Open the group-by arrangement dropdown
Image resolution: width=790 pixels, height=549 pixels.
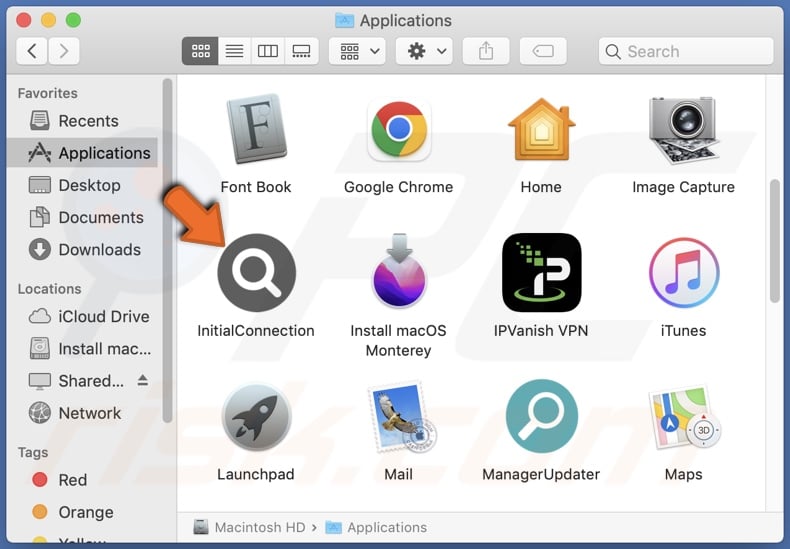tap(357, 51)
